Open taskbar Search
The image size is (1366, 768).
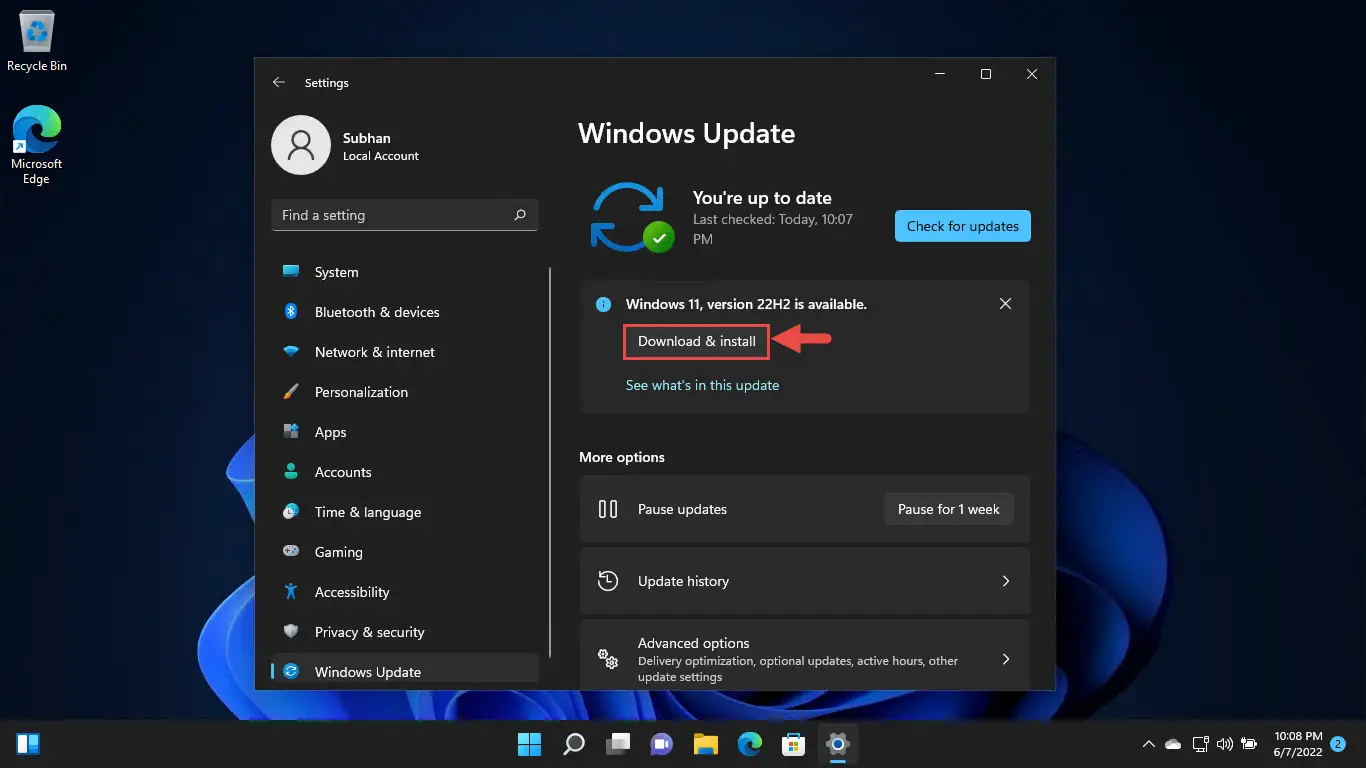[x=574, y=744]
